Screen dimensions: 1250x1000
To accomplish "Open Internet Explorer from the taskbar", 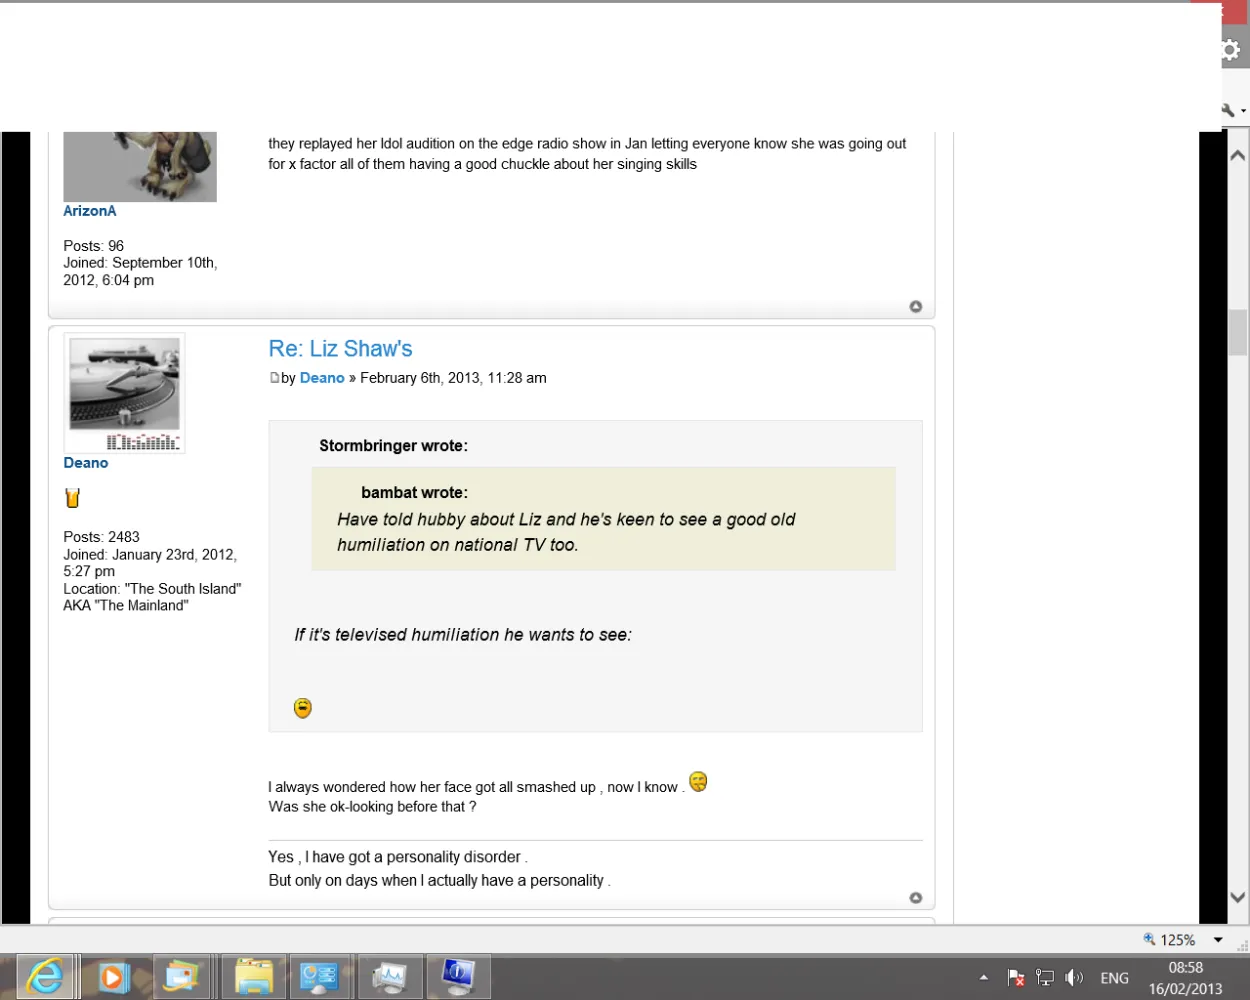I will [x=44, y=977].
